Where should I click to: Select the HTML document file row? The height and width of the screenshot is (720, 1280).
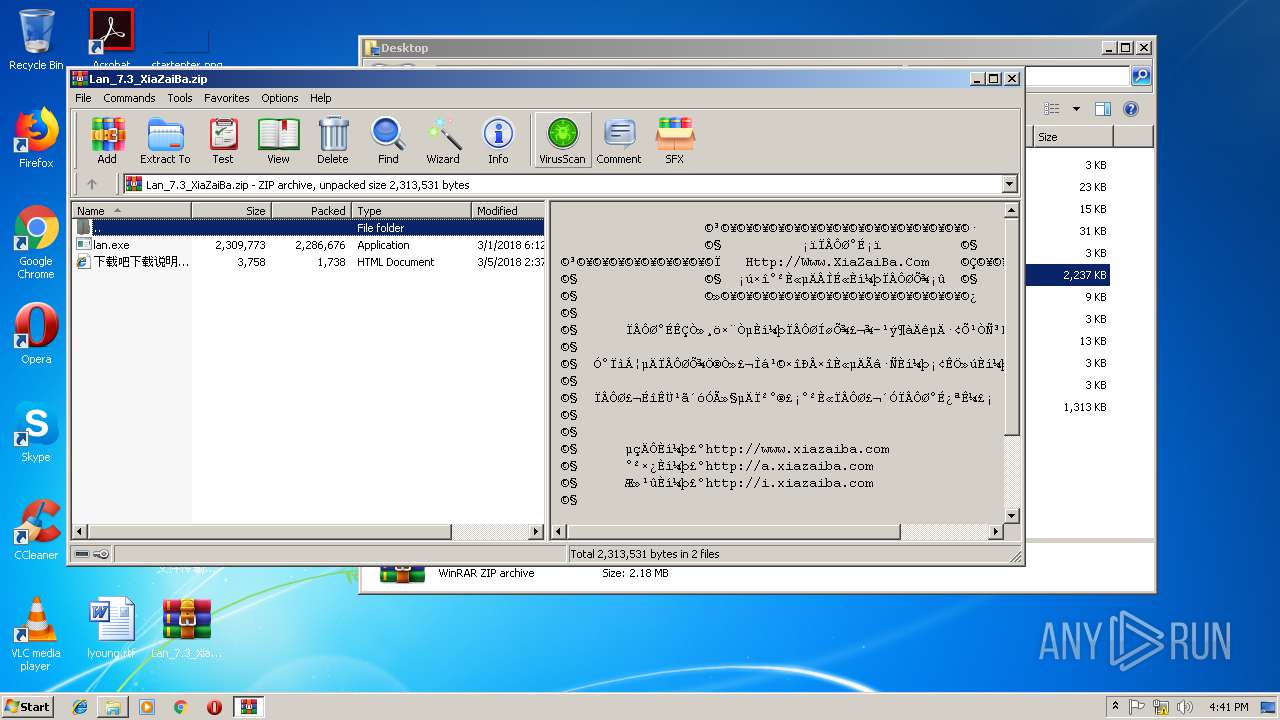(310, 262)
